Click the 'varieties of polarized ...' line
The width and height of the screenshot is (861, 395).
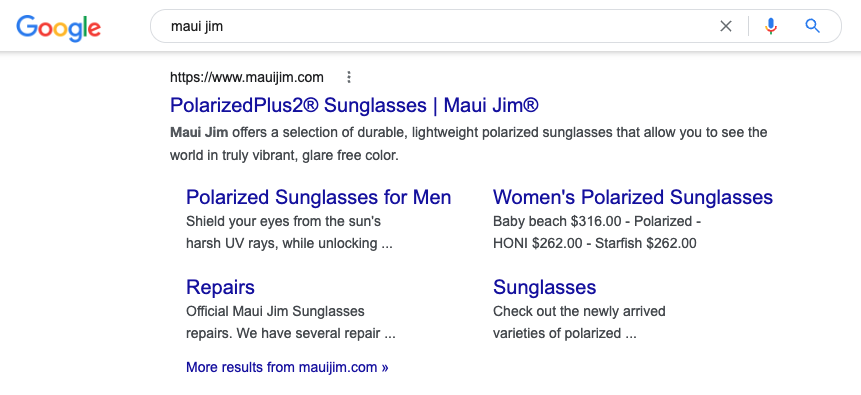(x=564, y=333)
